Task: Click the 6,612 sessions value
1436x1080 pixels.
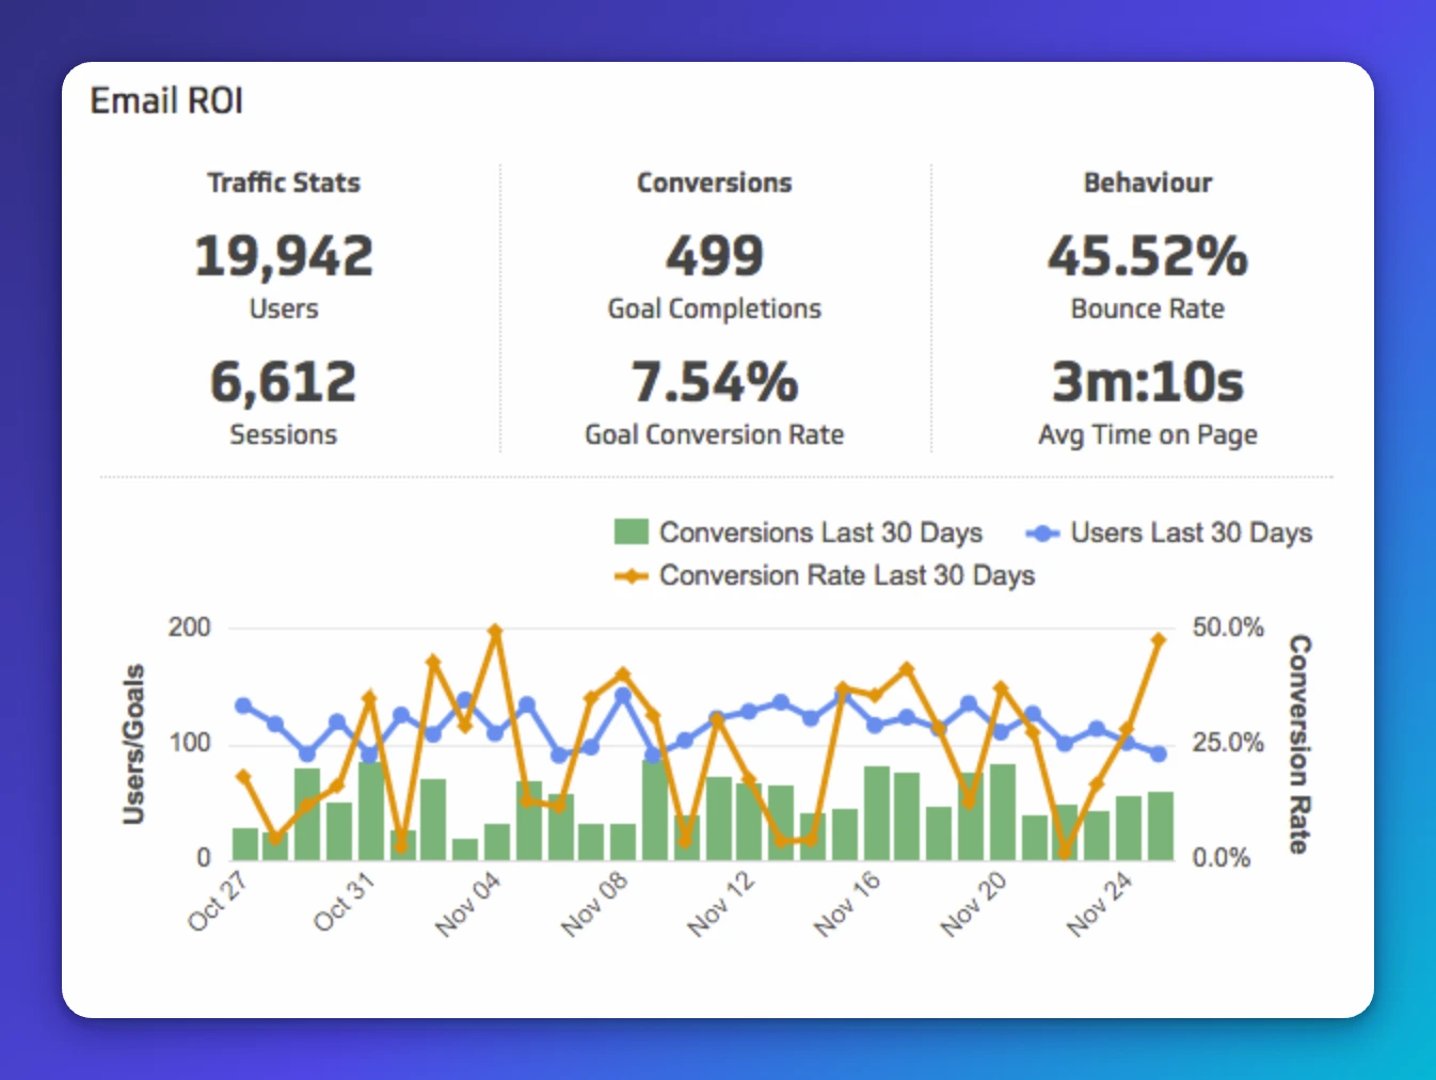Action: coord(283,382)
